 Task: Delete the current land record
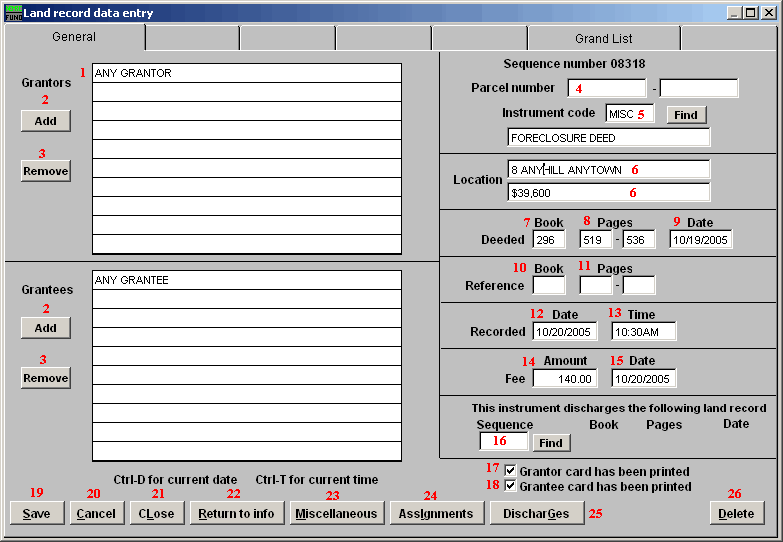[737, 513]
